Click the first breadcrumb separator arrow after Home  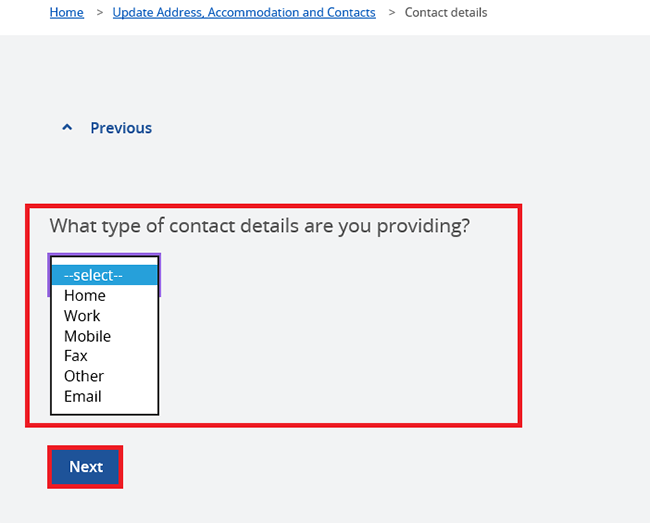[99, 13]
